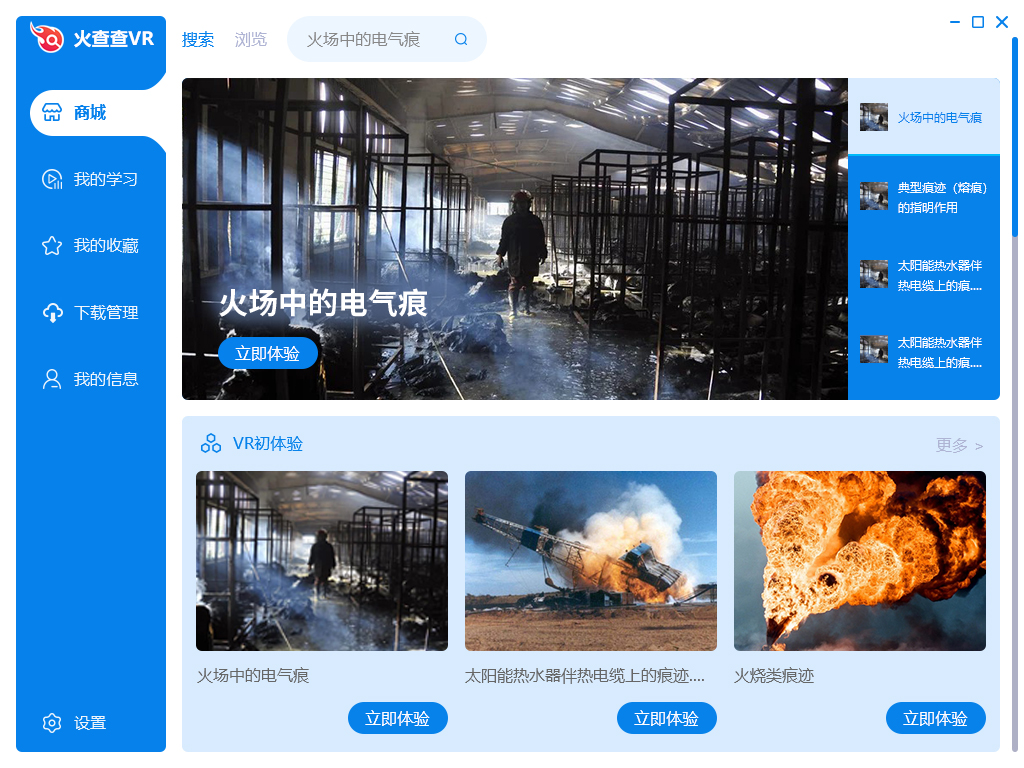Switch to the 搜索 tab
Screen dimensions: 1024x768
coord(198,39)
